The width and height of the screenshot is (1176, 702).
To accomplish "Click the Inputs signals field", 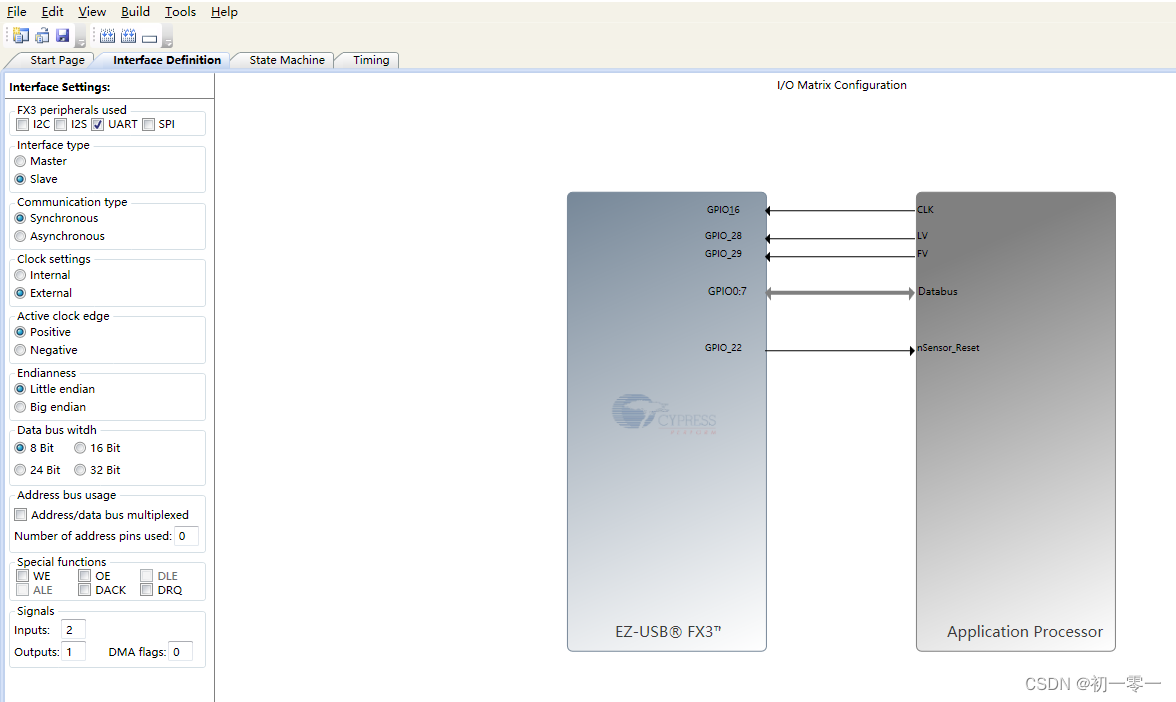I will (74, 630).
